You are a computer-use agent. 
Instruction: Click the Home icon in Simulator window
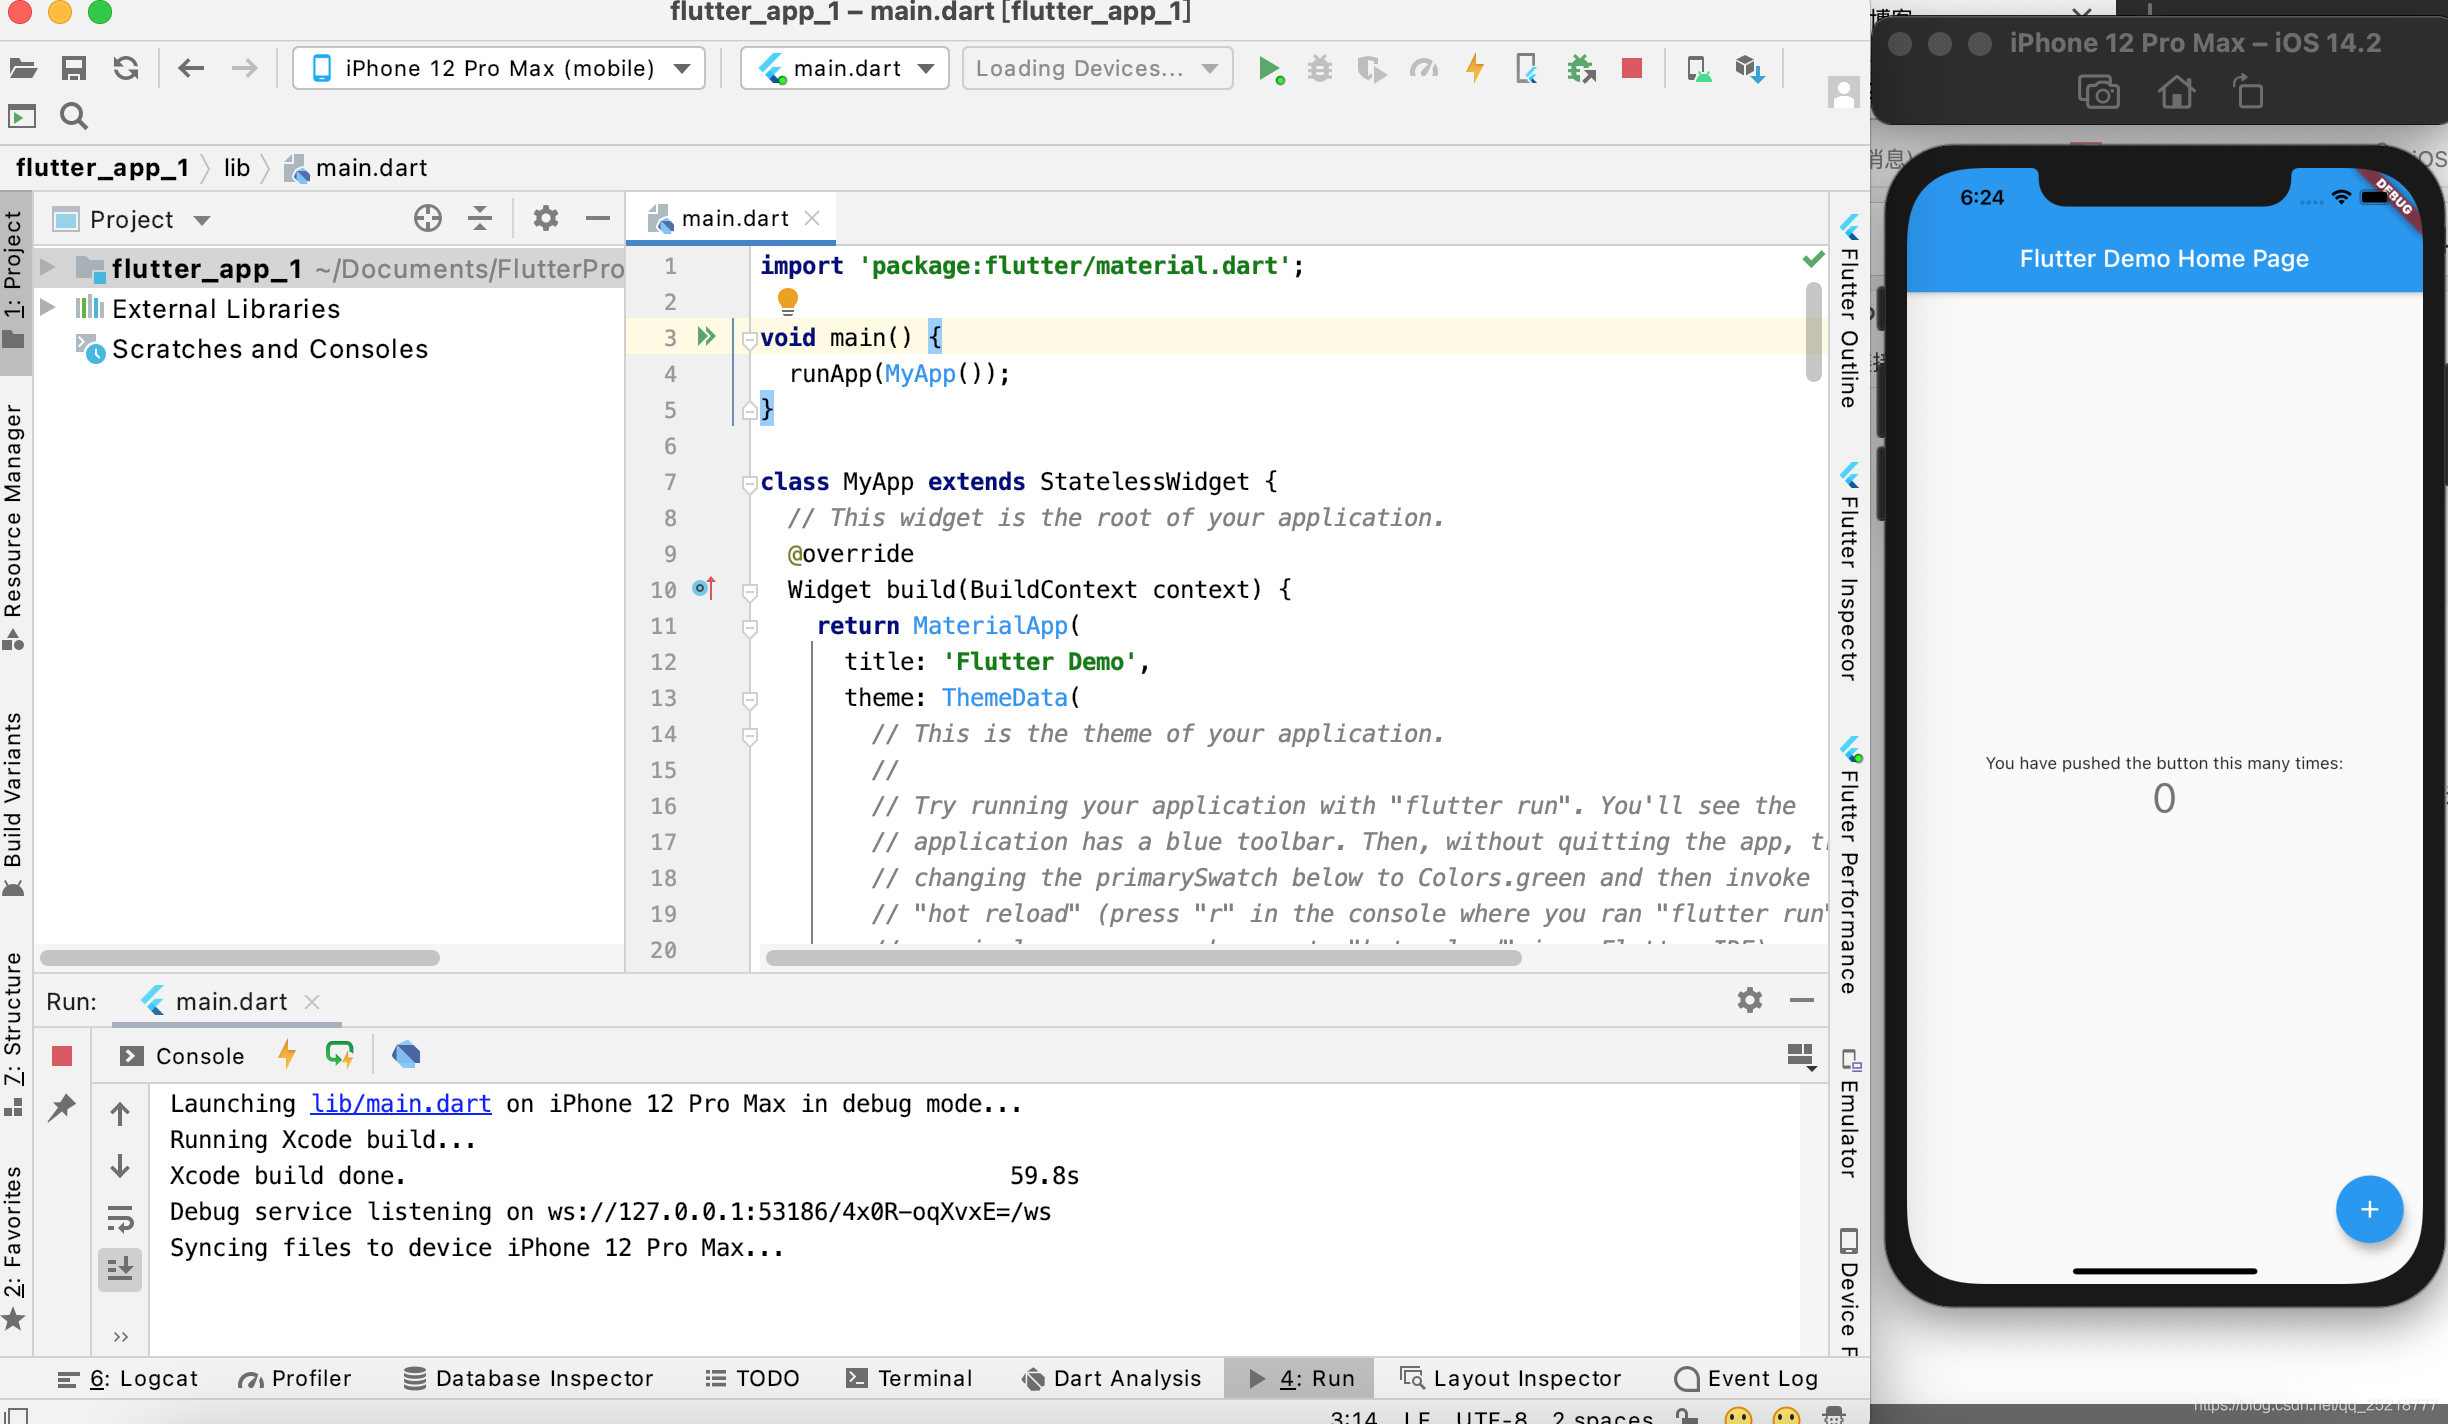click(x=2176, y=93)
